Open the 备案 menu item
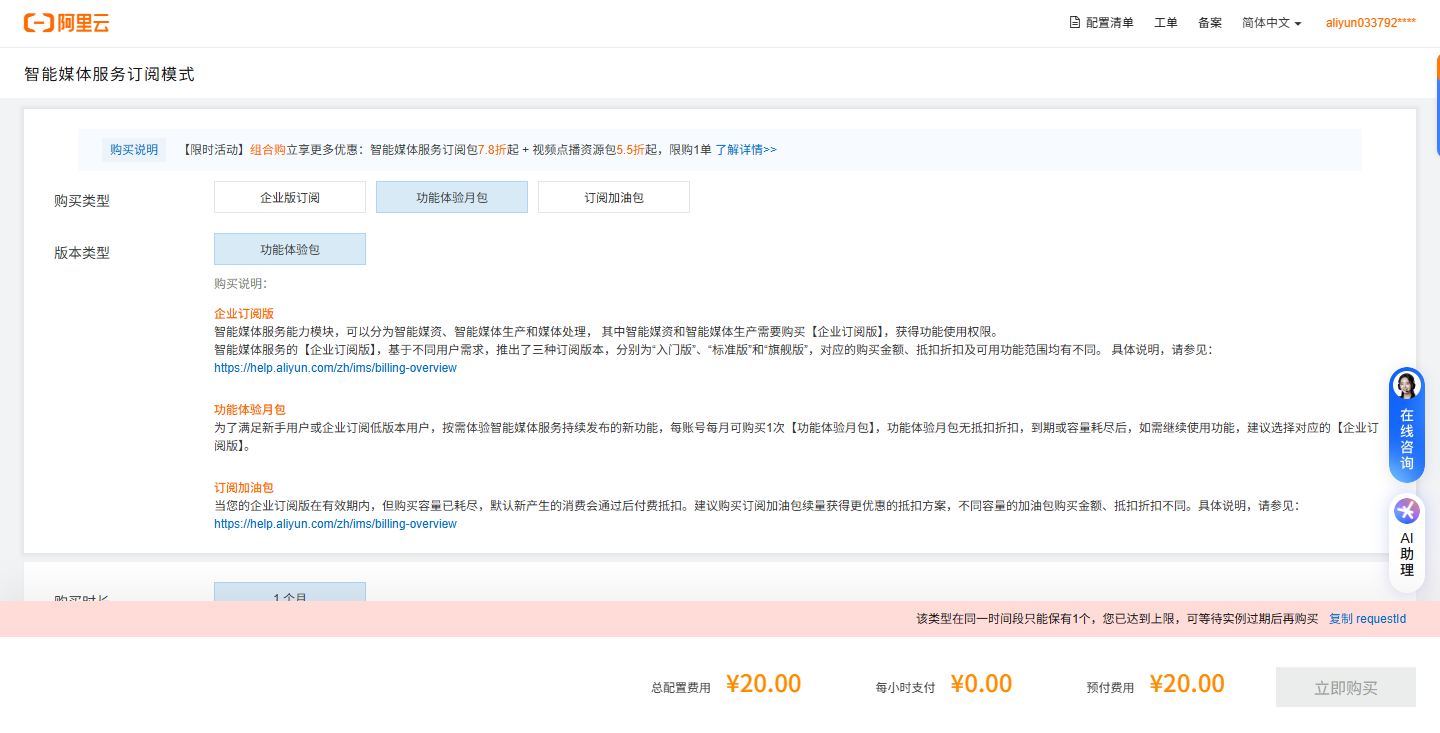 click(1210, 23)
